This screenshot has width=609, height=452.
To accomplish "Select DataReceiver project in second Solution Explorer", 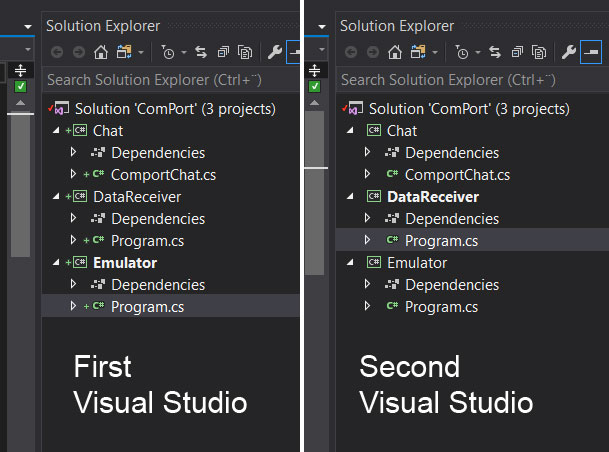I will point(433,197).
